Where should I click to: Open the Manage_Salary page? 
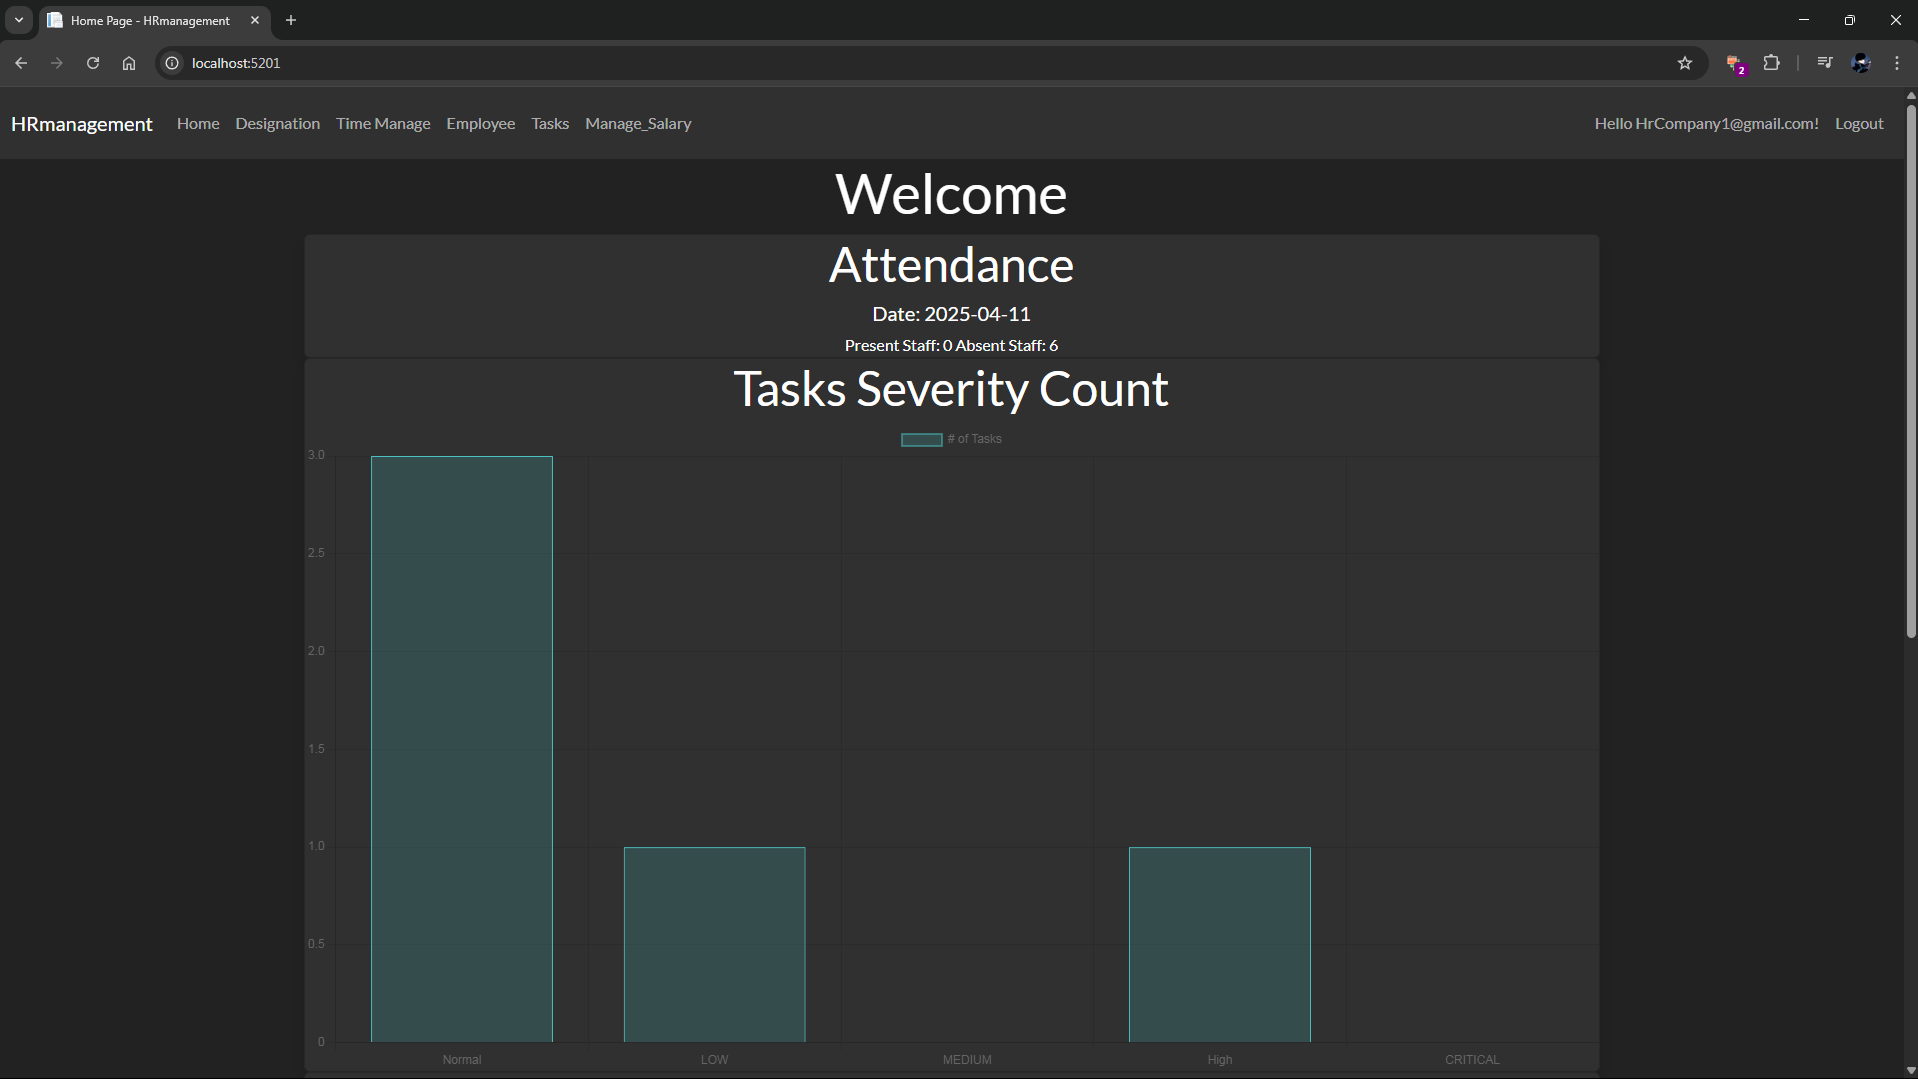638,124
